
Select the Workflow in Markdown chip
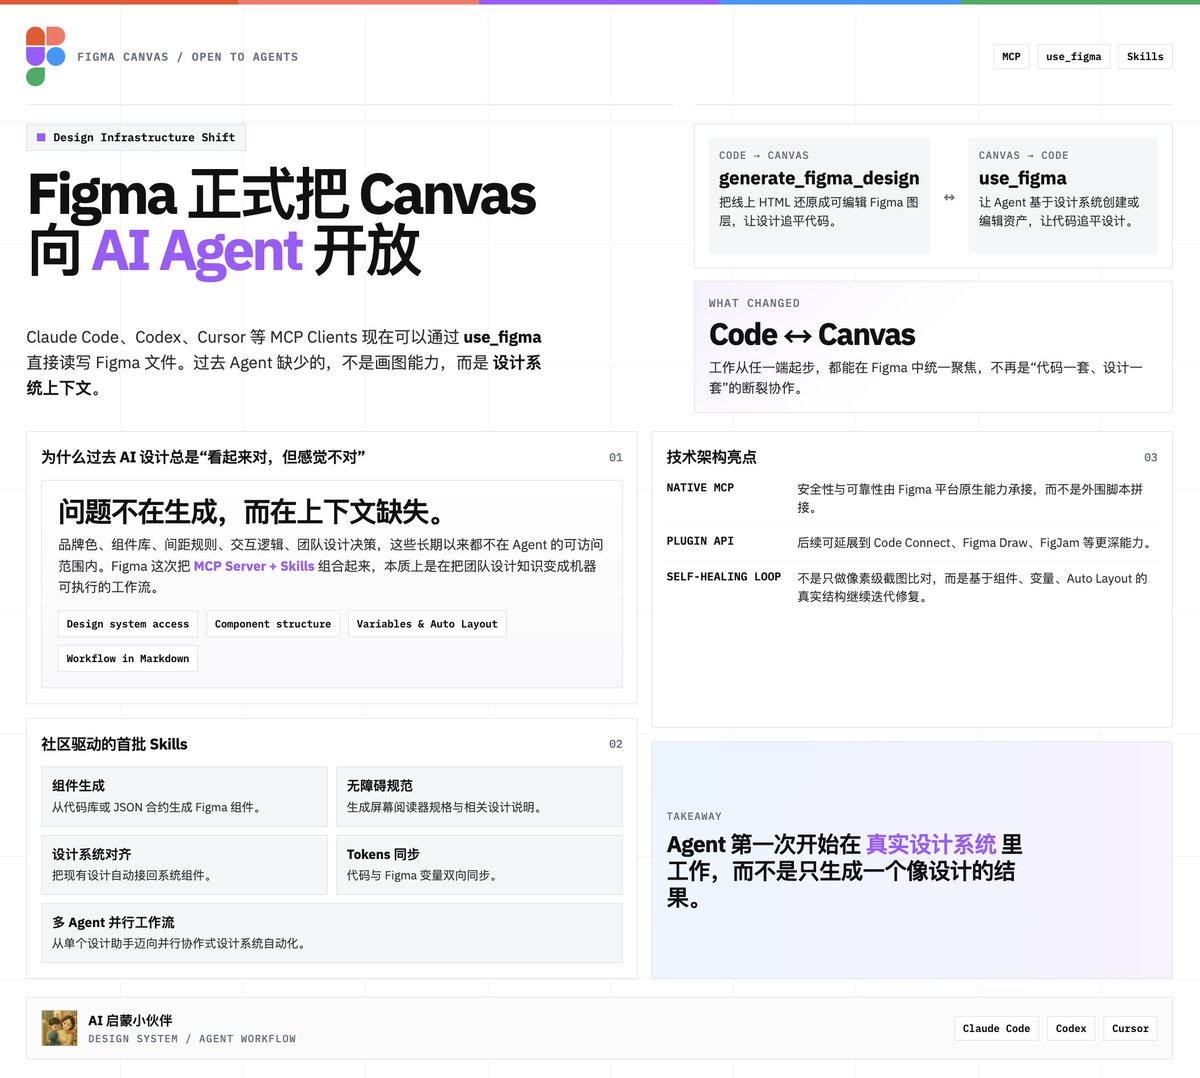[127, 658]
